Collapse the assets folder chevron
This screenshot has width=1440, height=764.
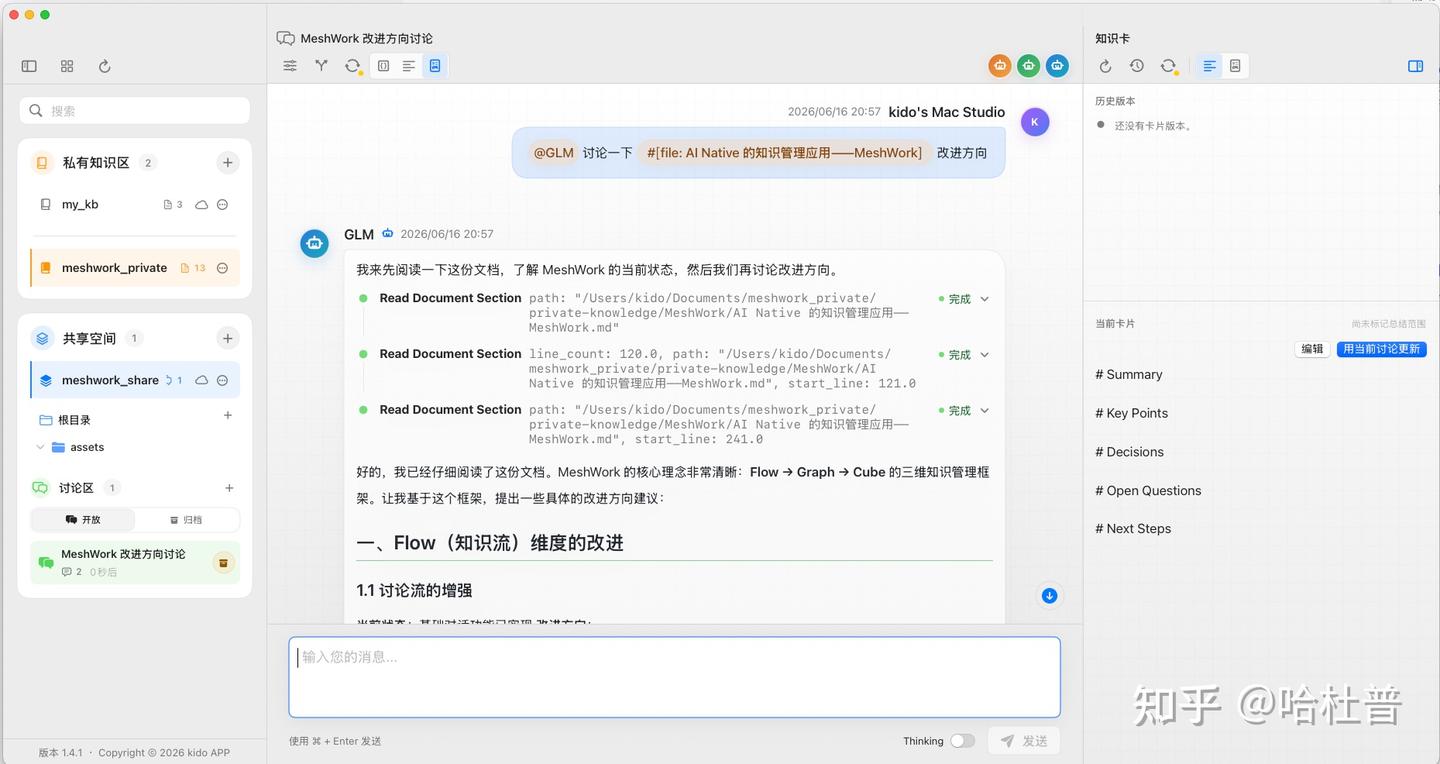click(40, 447)
